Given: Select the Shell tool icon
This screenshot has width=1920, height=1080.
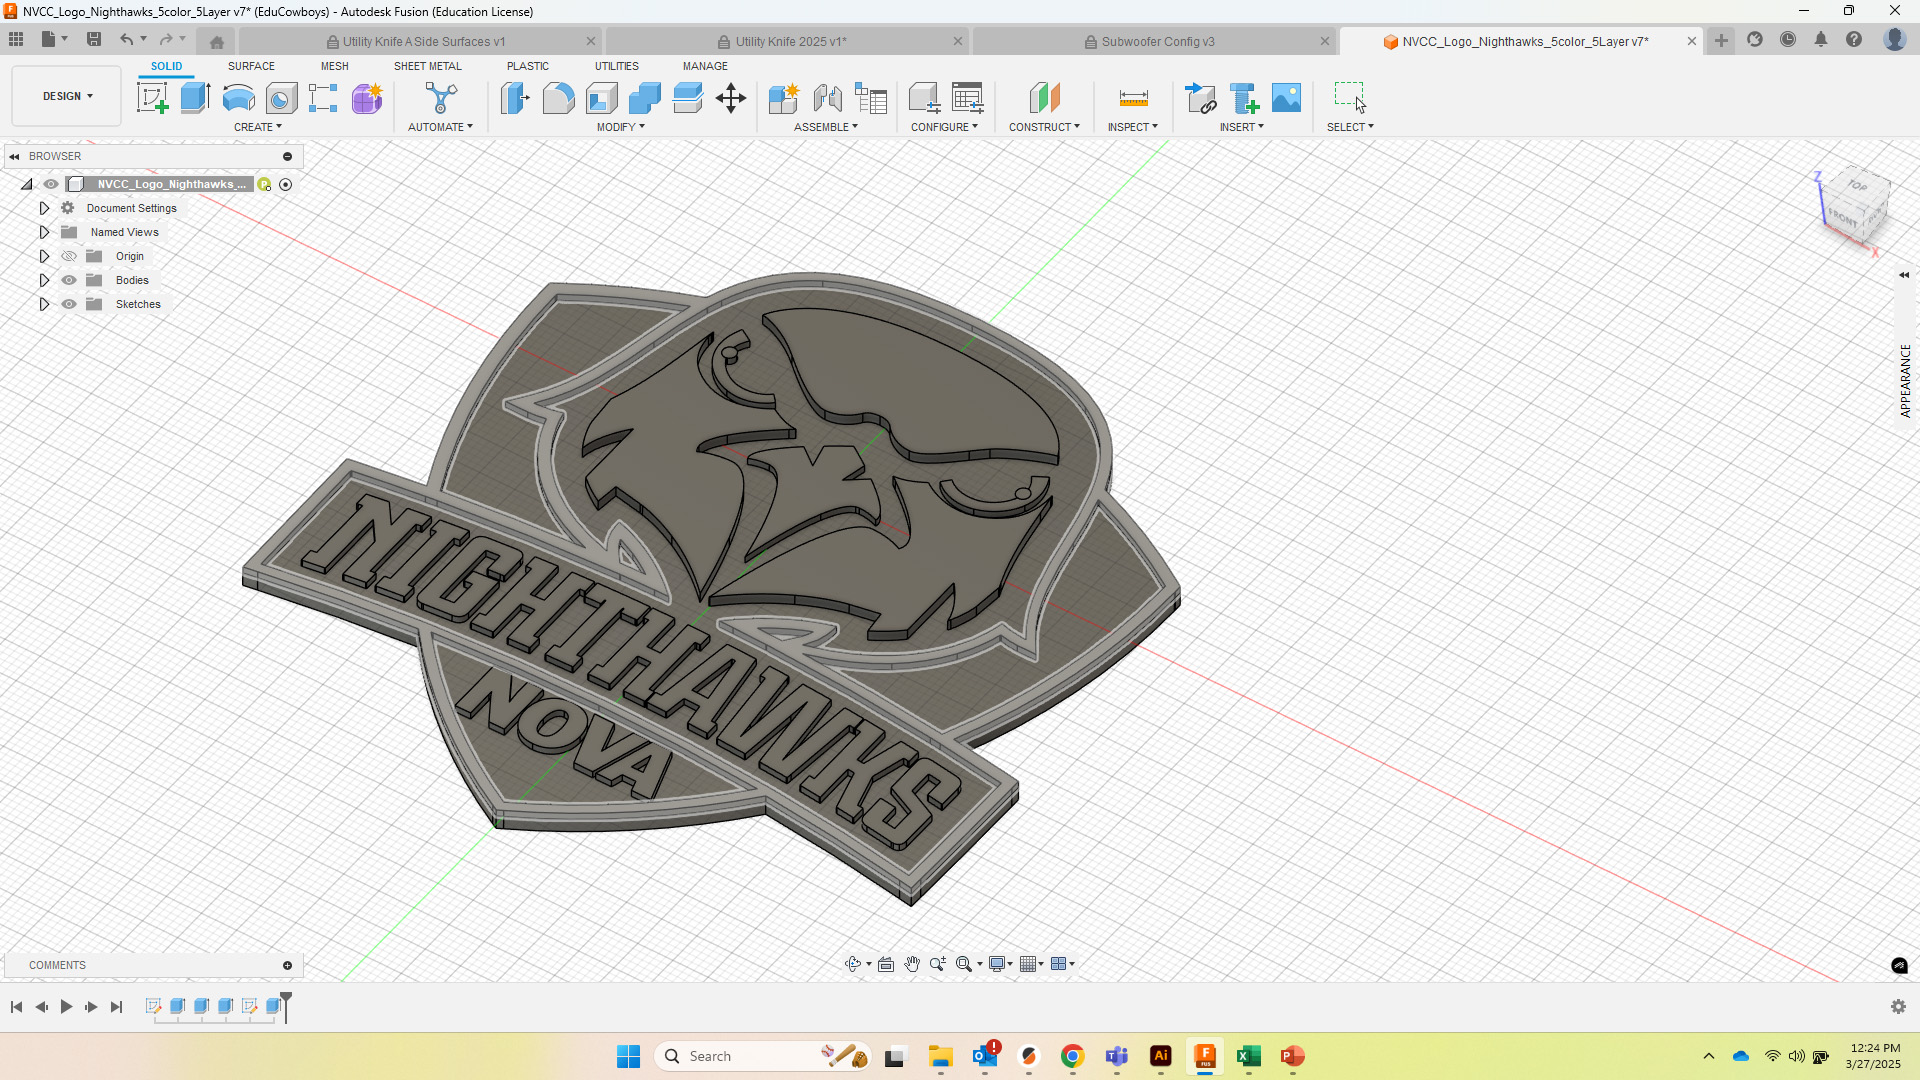Looking at the screenshot, I should click(x=601, y=98).
